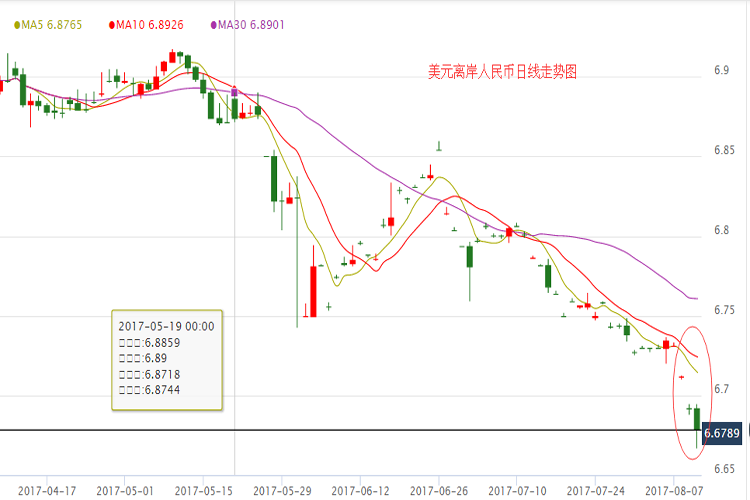Select the red chart title text
This screenshot has height=500, width=750.
pos(502,72)
